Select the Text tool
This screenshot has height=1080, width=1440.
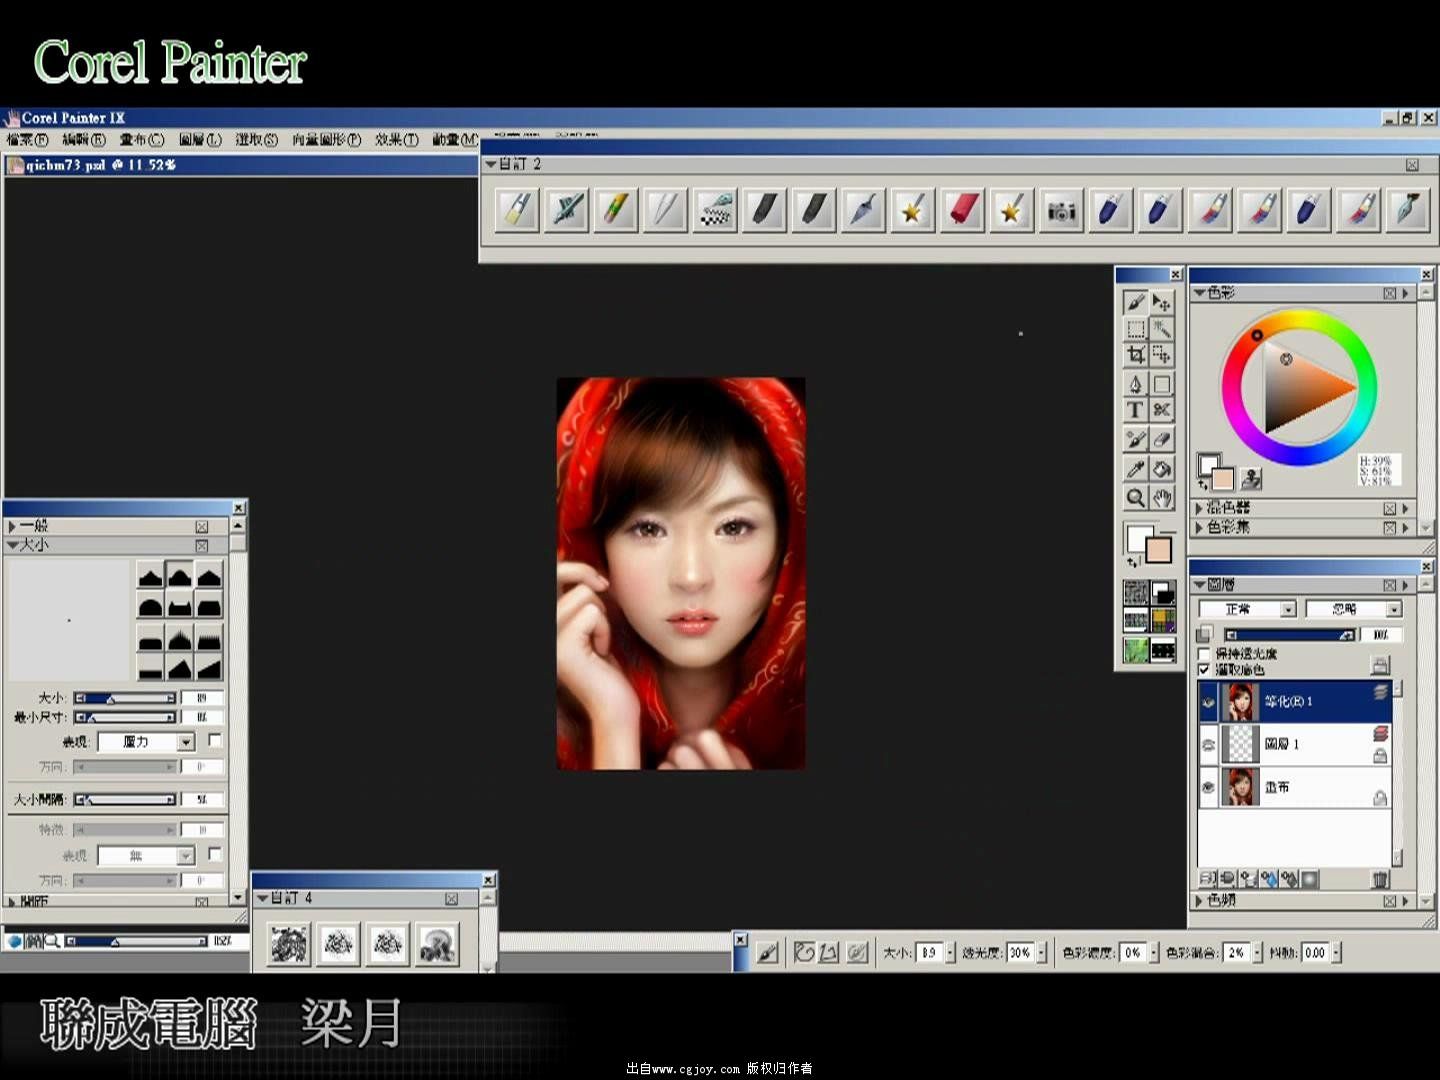pyautogui.click(x=1135, y=410)
